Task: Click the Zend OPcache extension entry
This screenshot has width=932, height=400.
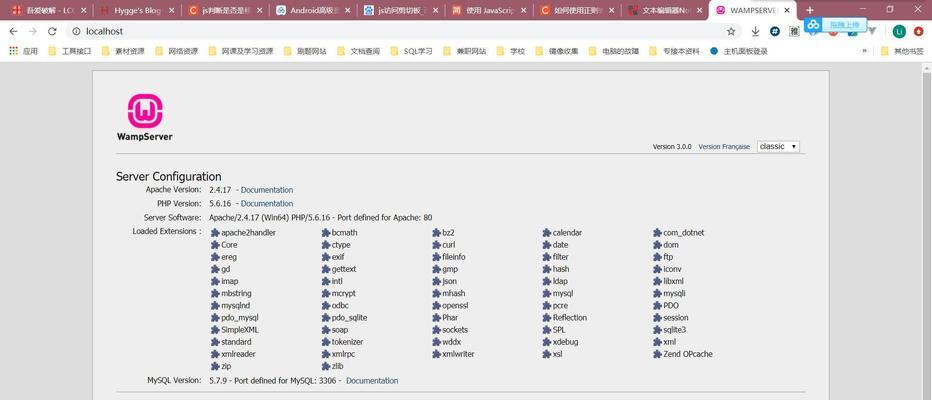Action: click(683, 354)
